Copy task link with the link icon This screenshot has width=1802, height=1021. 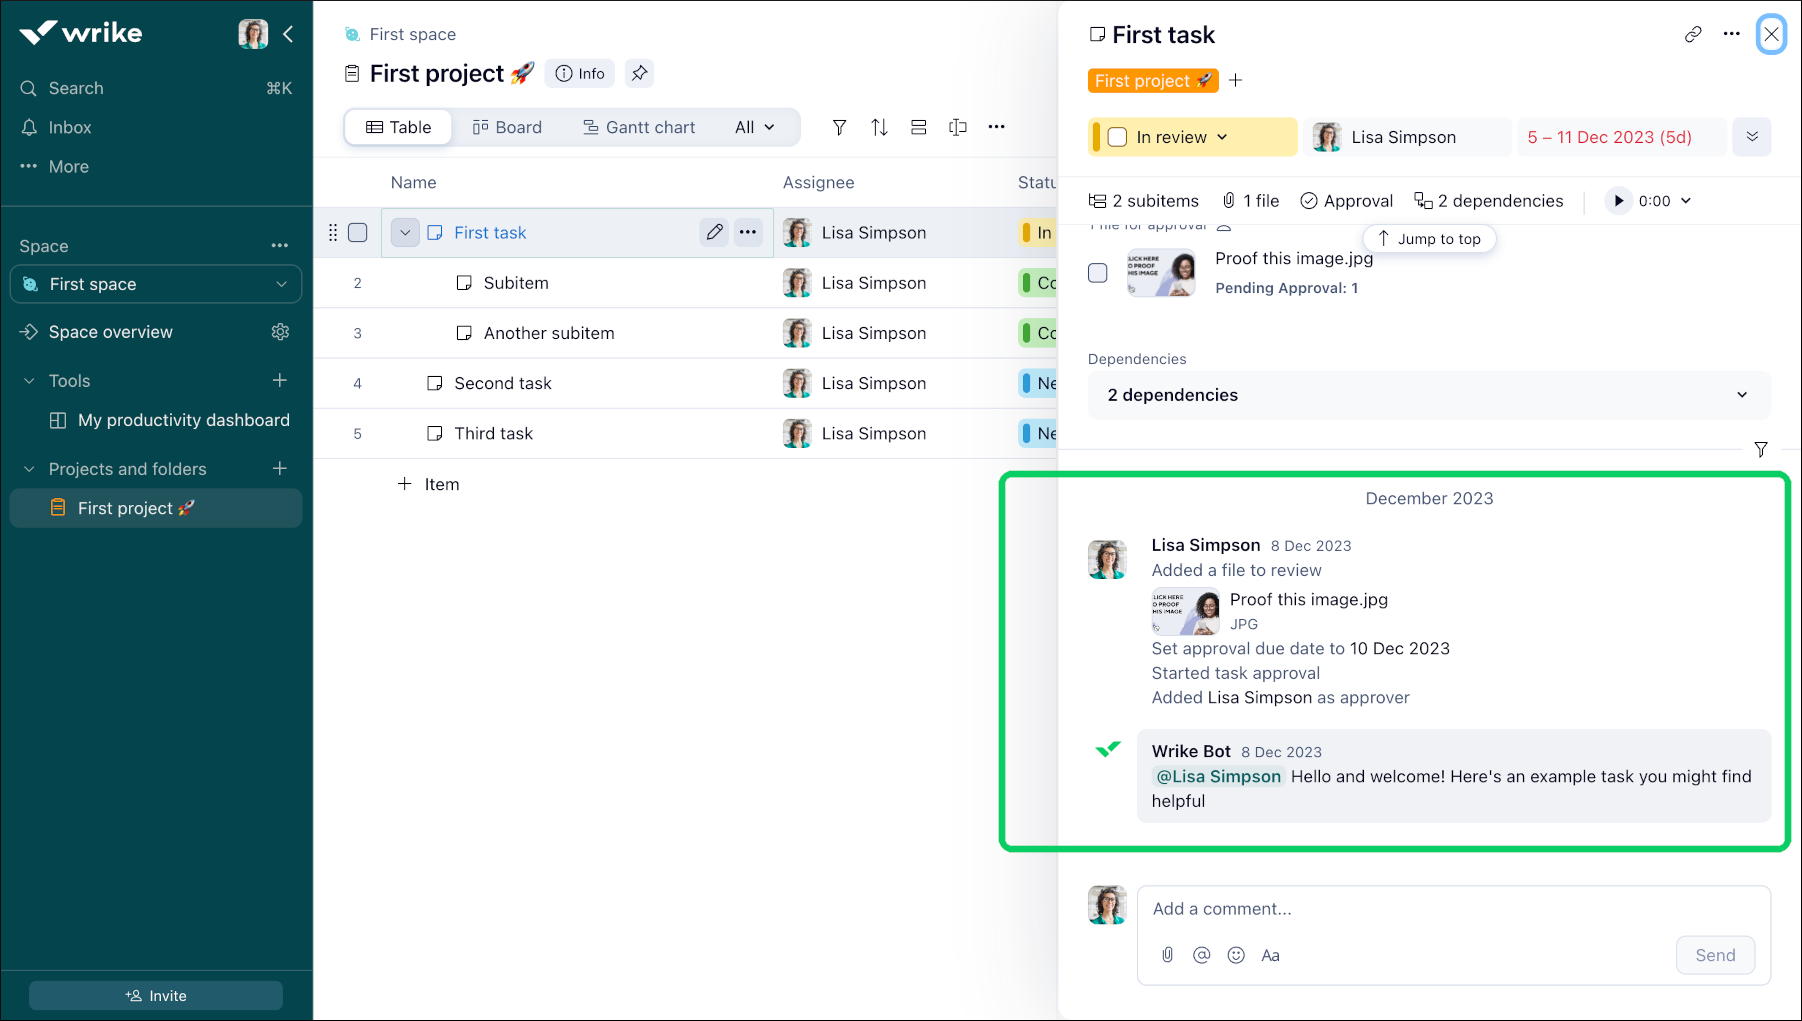[x=1692, y=34]
